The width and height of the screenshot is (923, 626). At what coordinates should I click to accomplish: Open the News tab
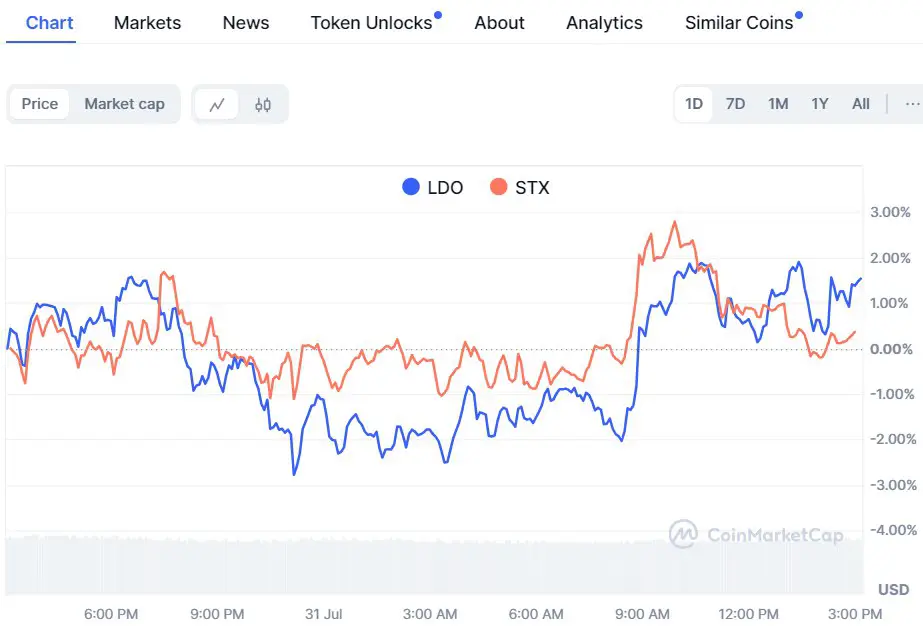tap(246, 22)
